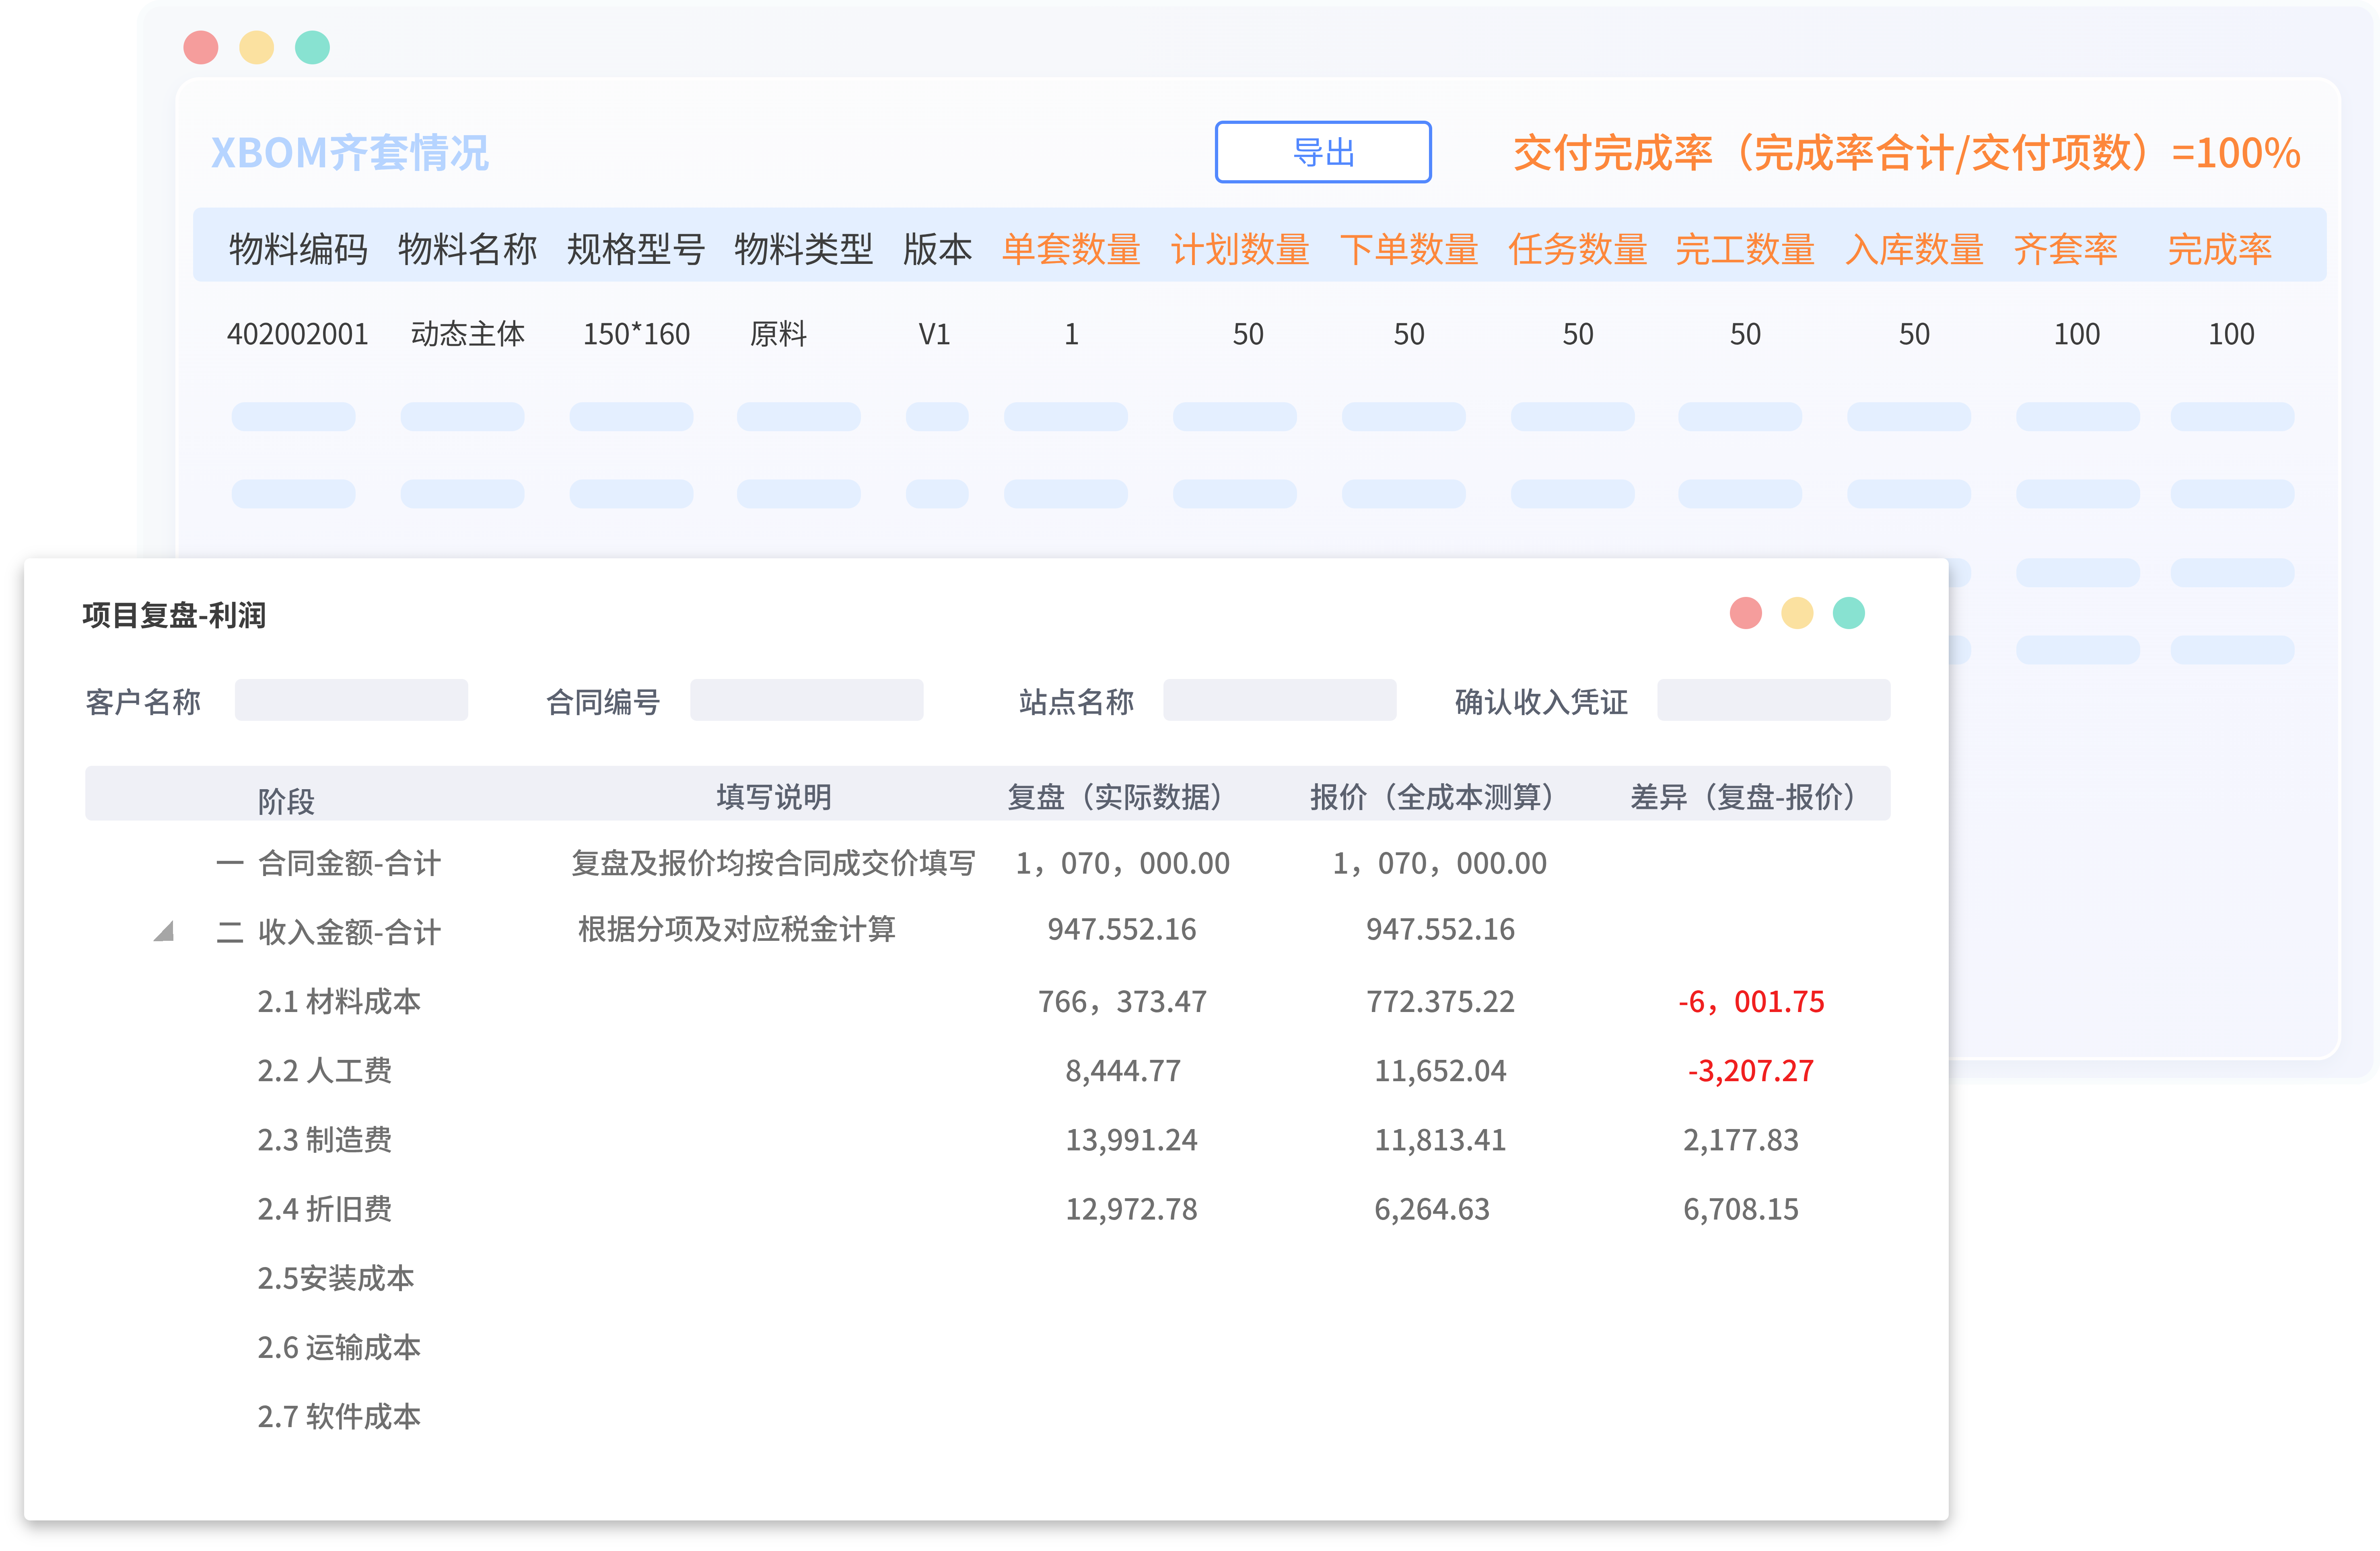This screenshot has height=1551, width=2380.
Task: Click the 任务数量 column header
Action: coord(1578,249)
